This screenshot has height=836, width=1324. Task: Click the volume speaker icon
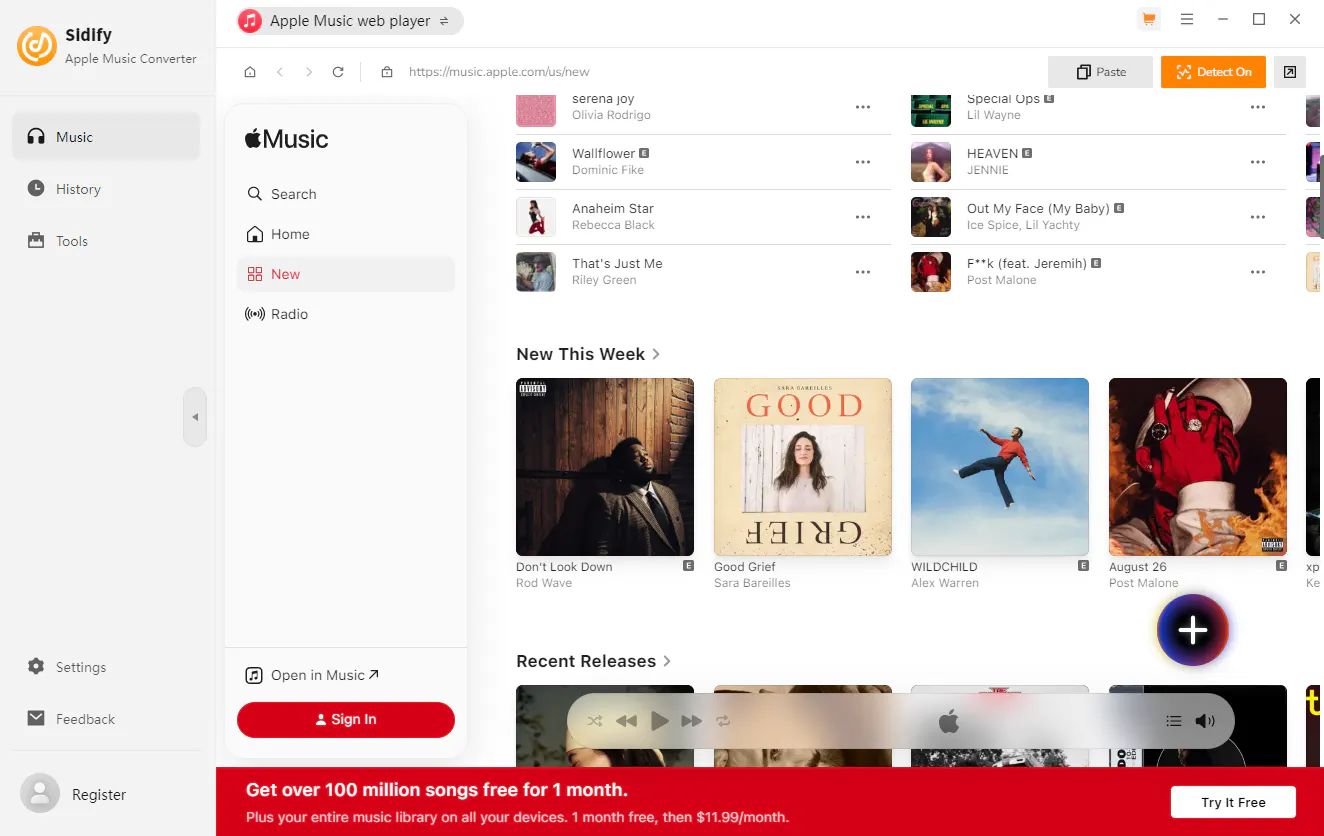tap(1205, 721)
